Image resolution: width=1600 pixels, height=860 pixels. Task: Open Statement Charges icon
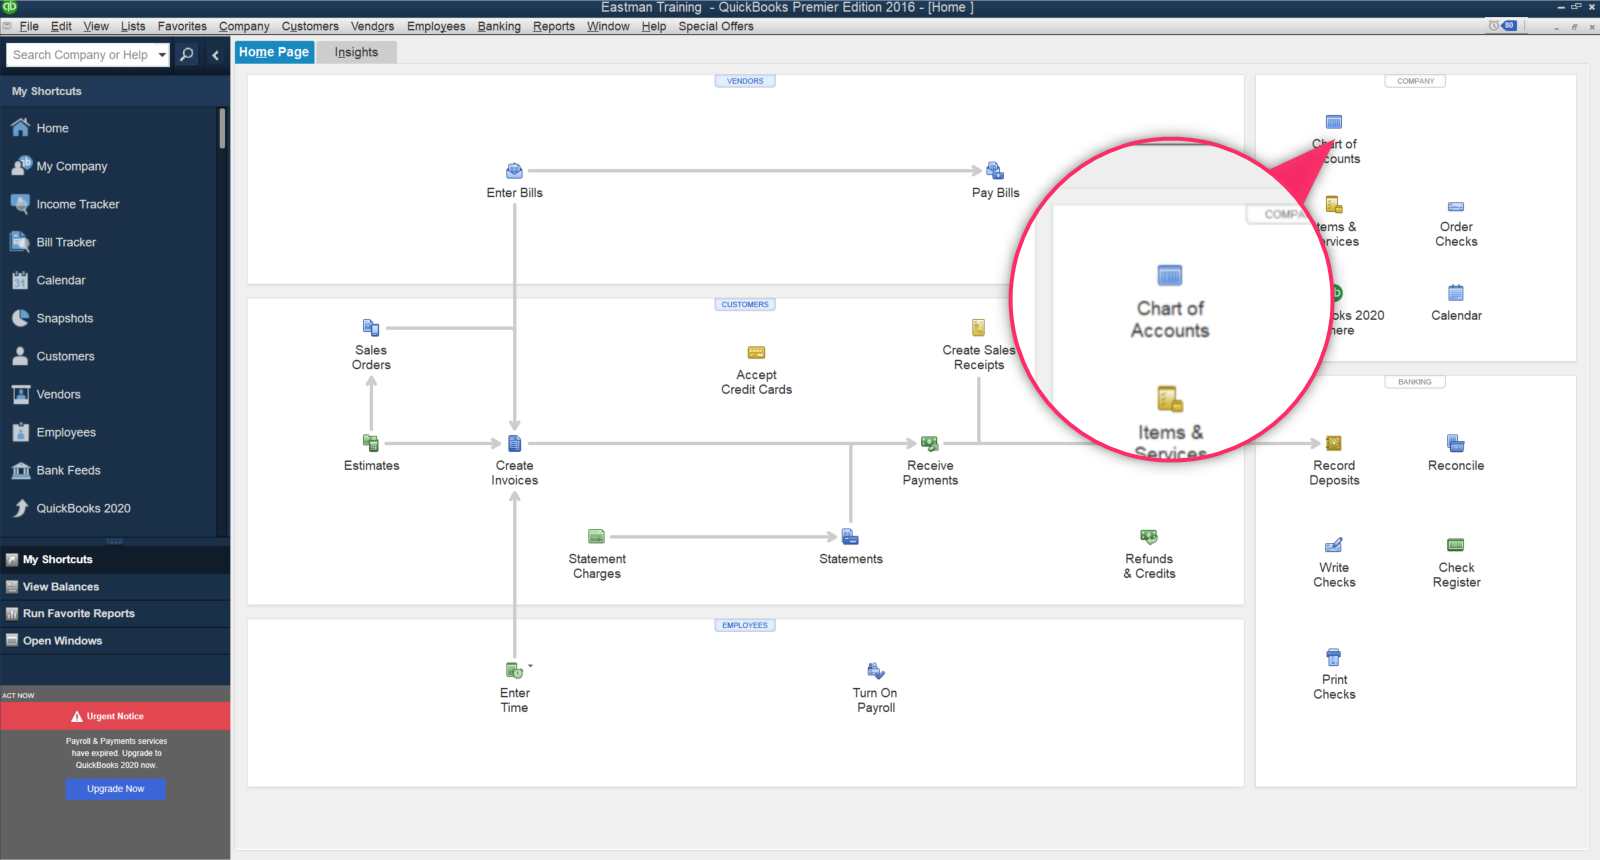[596, 537]
